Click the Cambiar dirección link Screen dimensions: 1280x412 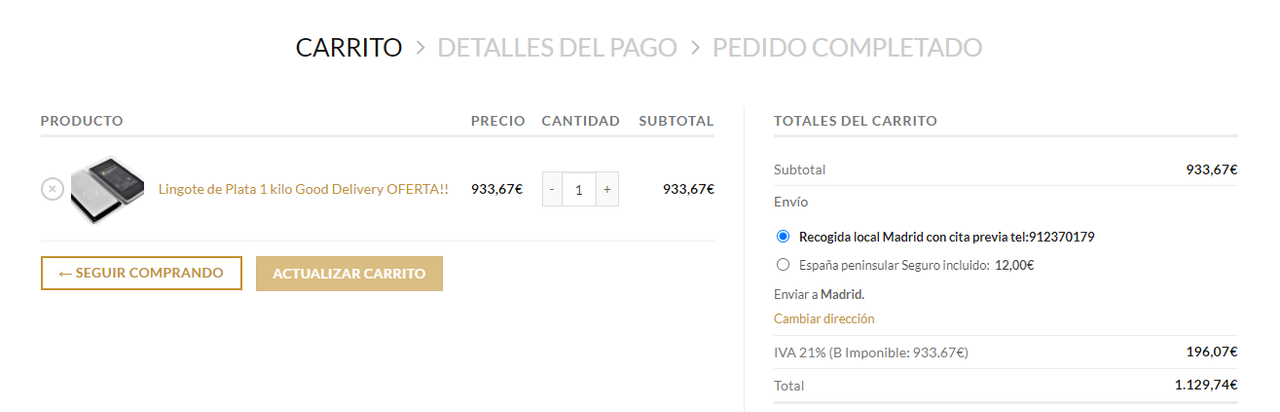tap(824, 319)
